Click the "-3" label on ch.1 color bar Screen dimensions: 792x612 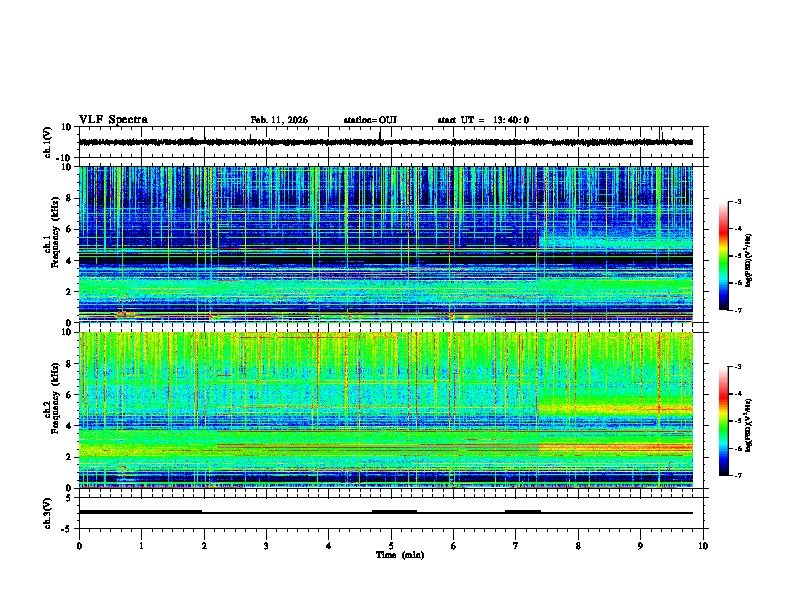click(737, 201)
